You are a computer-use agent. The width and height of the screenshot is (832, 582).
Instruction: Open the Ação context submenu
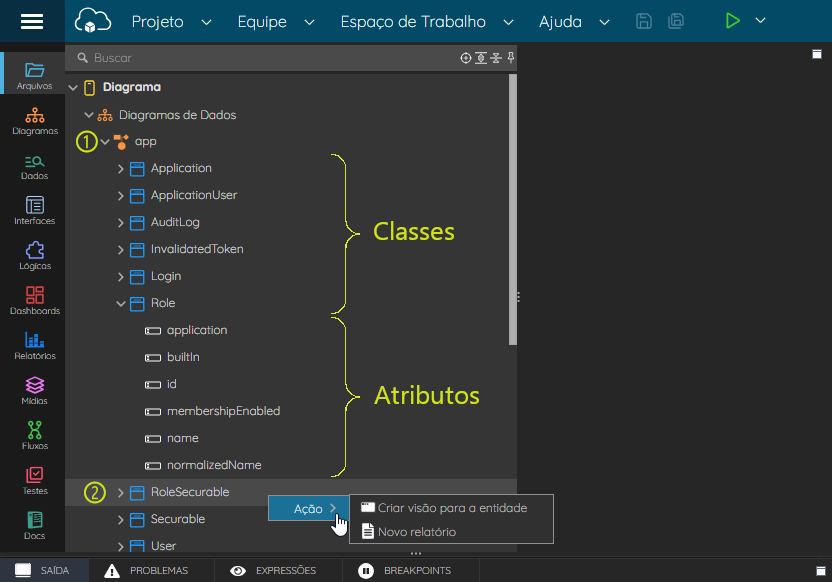click(x=308, y=508)
